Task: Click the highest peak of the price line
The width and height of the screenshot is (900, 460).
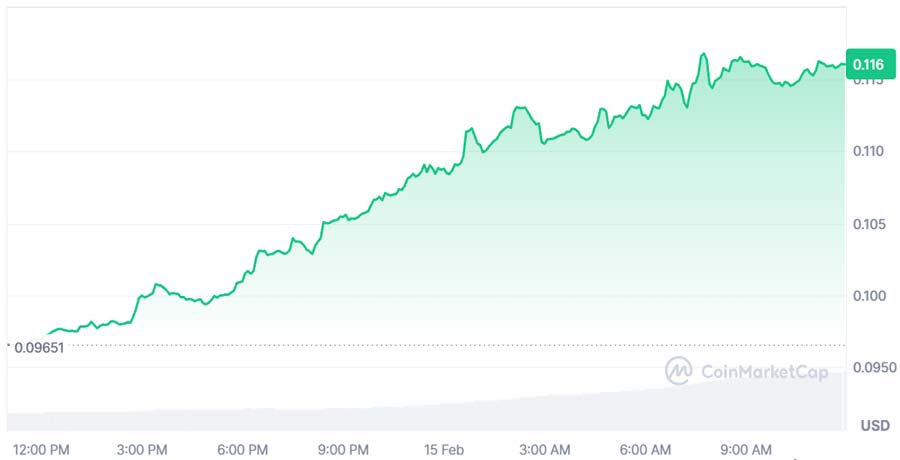Action: coord(704,54)
